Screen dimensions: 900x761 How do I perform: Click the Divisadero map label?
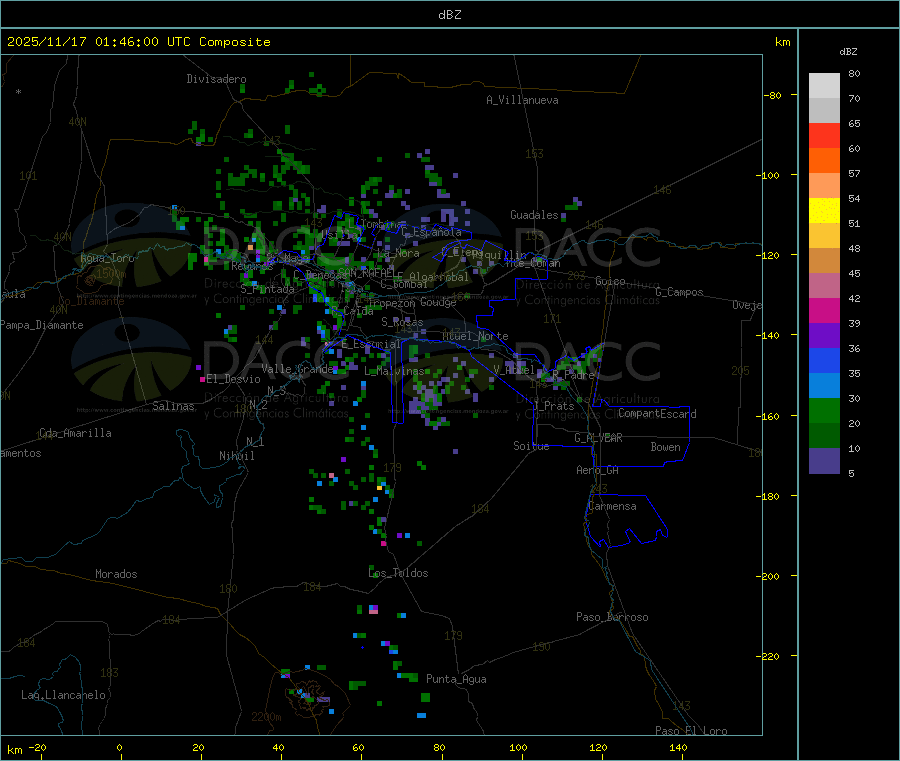(x=216, y=79)
